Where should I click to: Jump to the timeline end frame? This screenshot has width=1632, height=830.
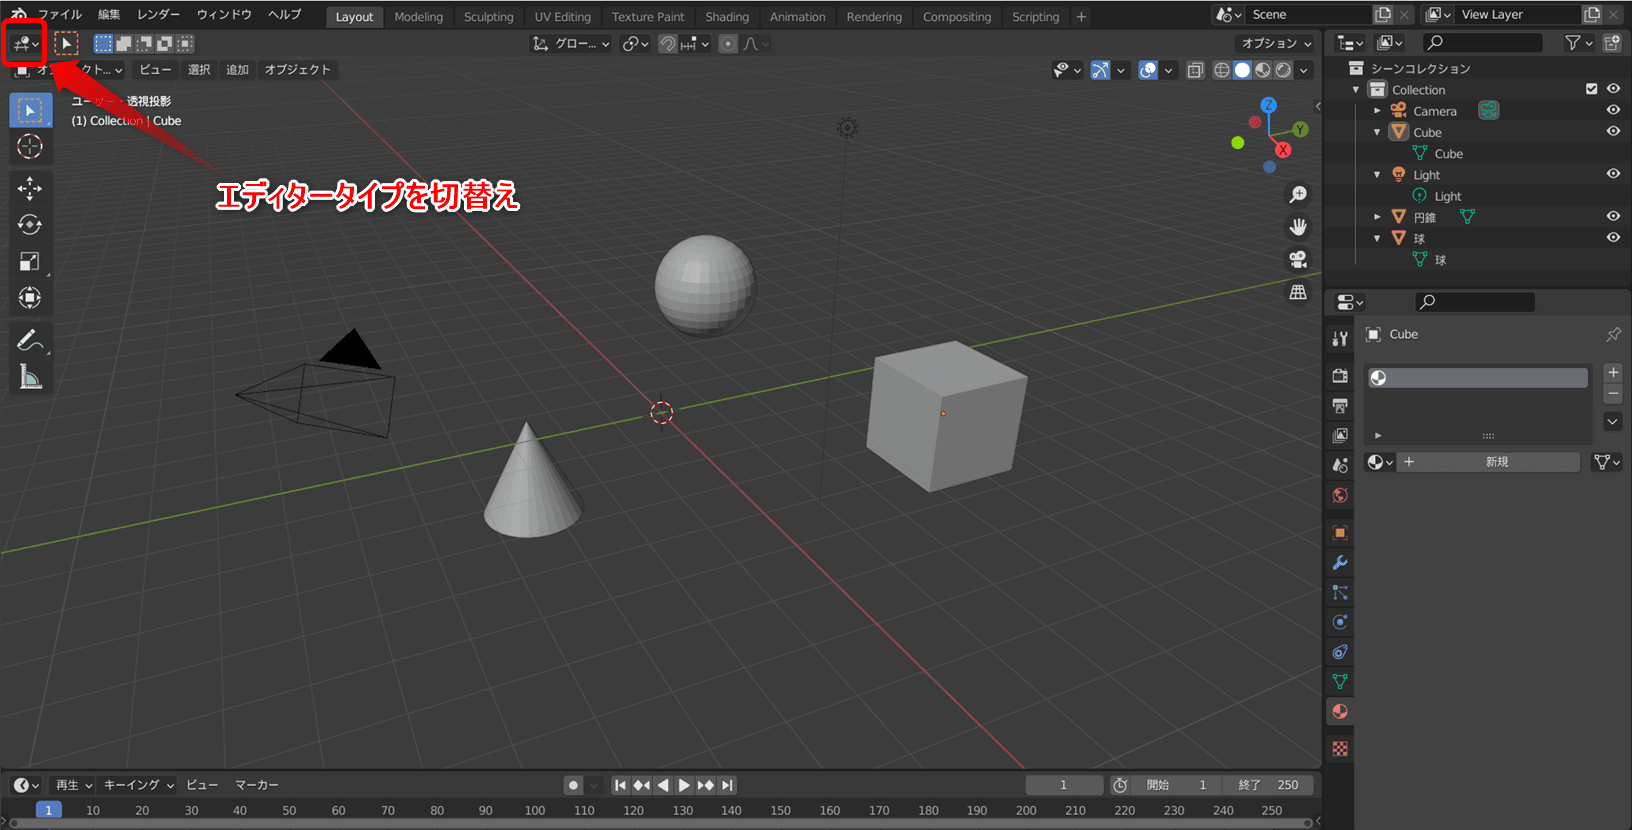pos(727,785)
